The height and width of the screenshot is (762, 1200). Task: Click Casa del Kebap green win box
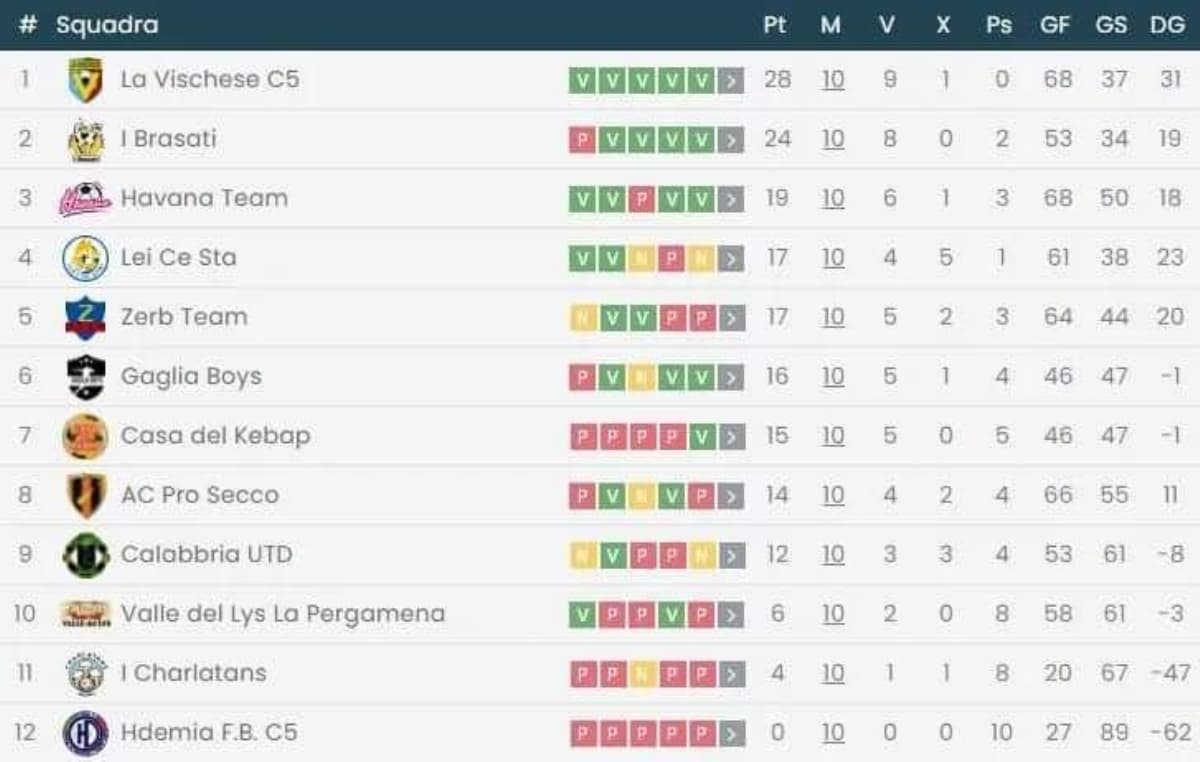tap(702, 437)
